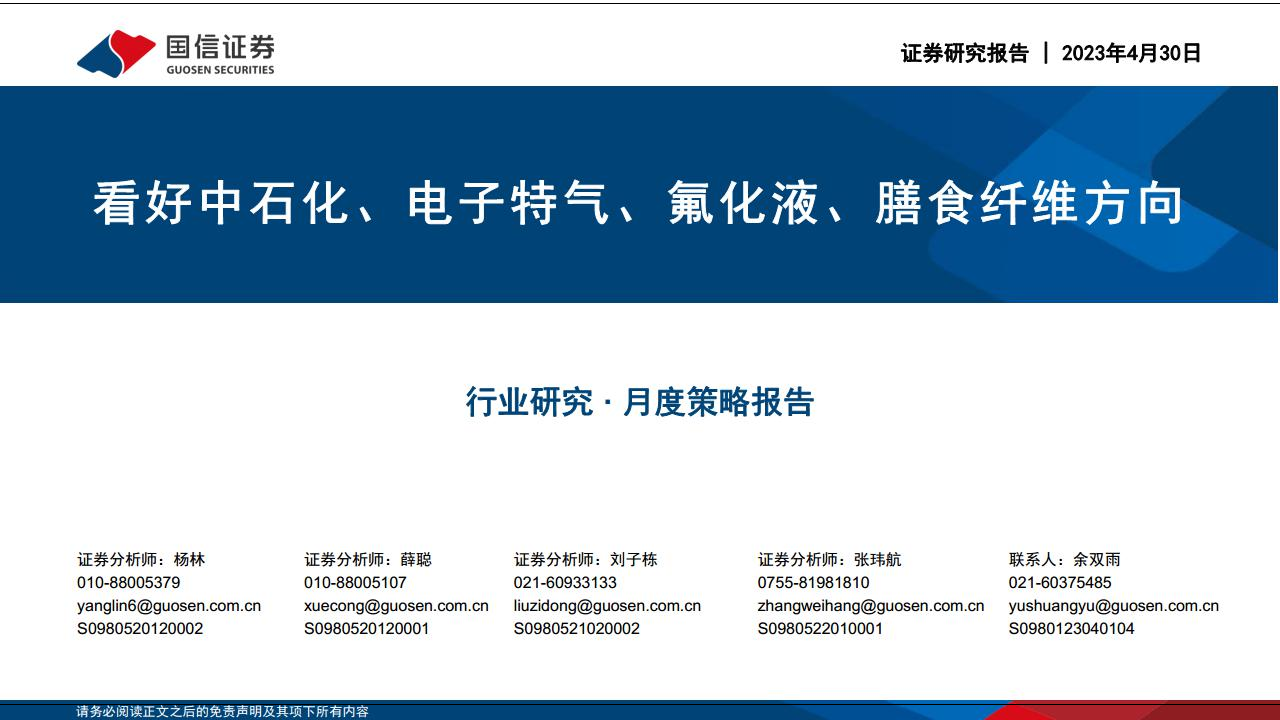Viewport: 1280px width, 720px height.
Task: Click analyst name 杨林
Action: click(189, 560)
